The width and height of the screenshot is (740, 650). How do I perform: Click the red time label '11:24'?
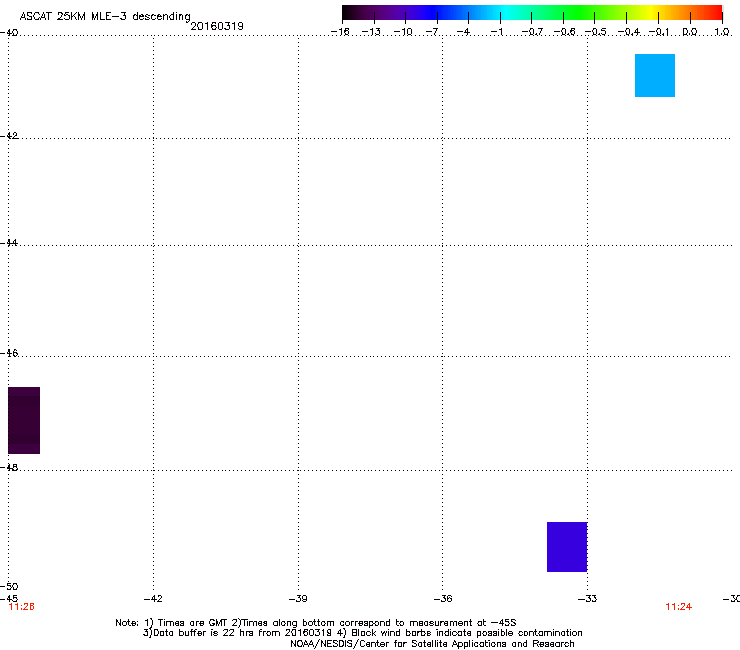[679, 607]
